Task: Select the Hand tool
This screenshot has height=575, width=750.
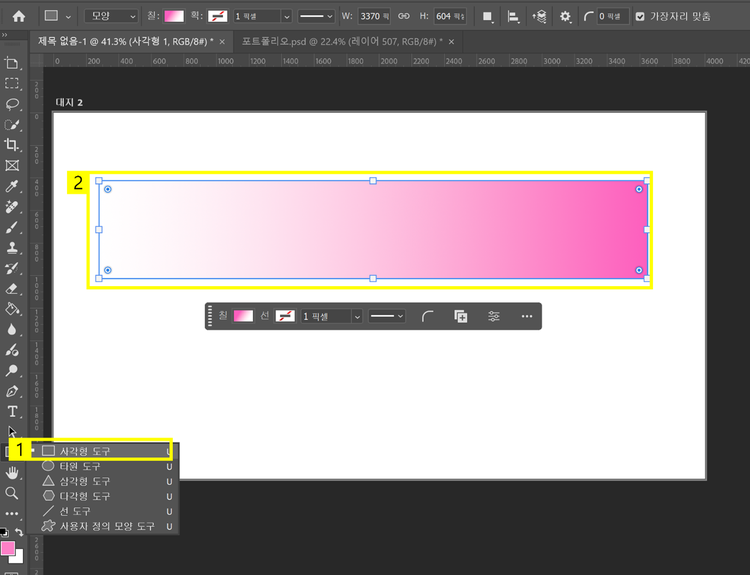Action: (12, 472)
